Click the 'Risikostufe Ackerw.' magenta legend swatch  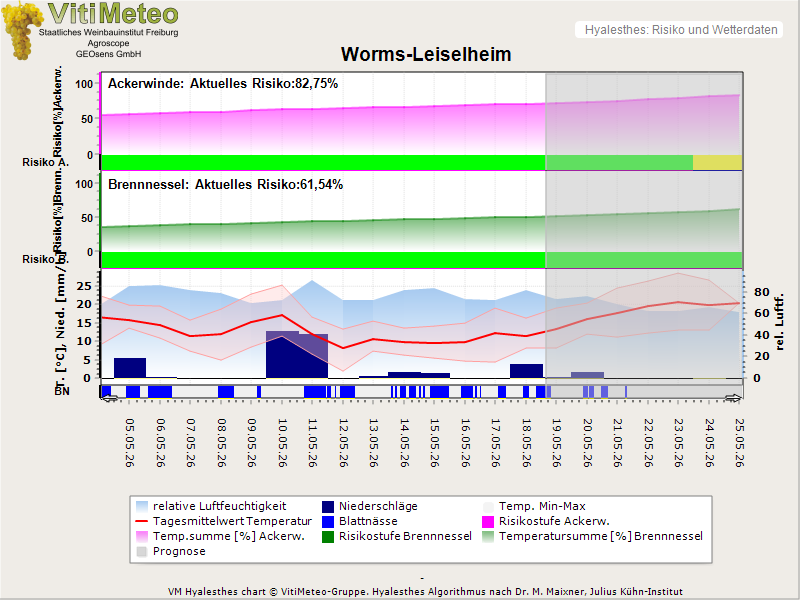tap(488, 521)
